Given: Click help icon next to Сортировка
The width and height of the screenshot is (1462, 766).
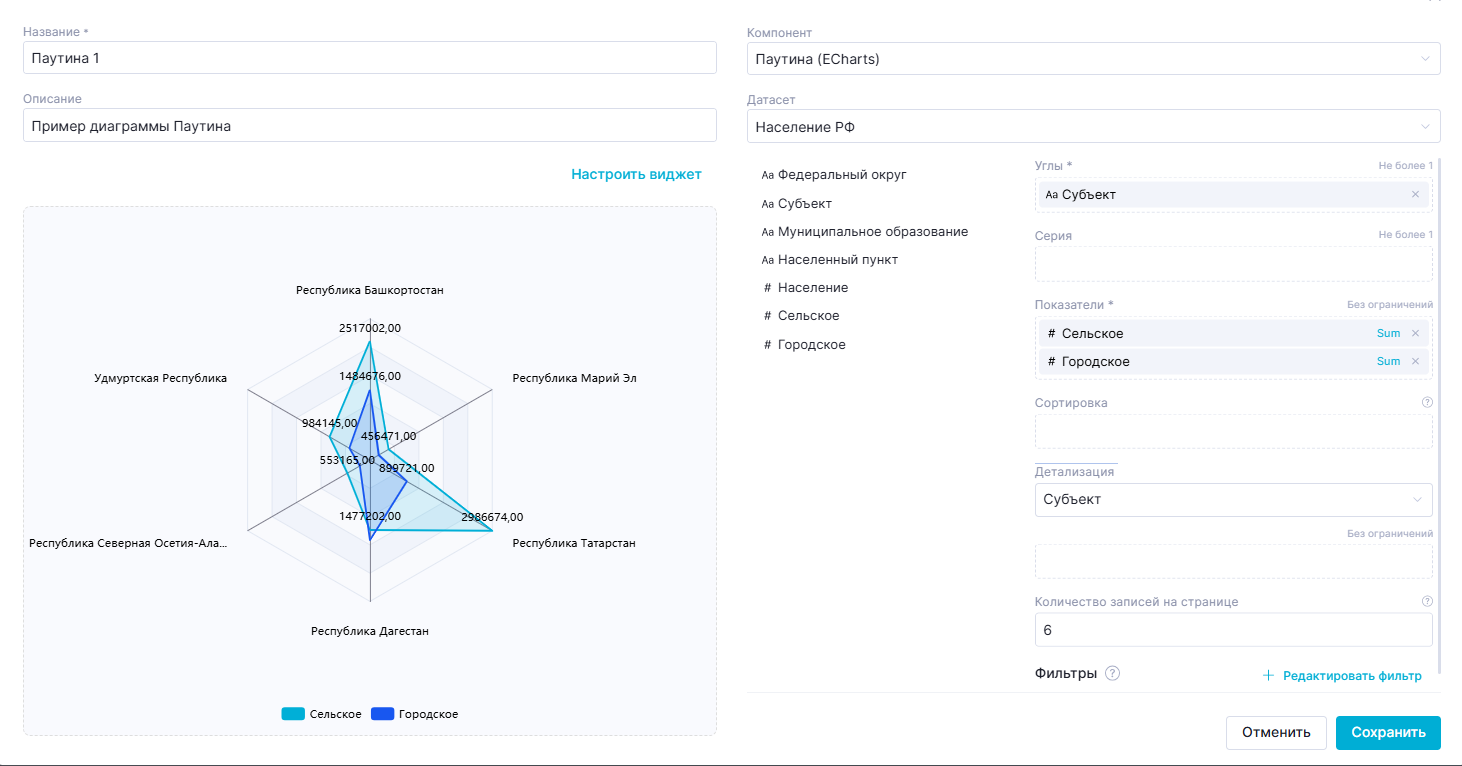Looking at the screenshot, I should tap(1427, 403).
